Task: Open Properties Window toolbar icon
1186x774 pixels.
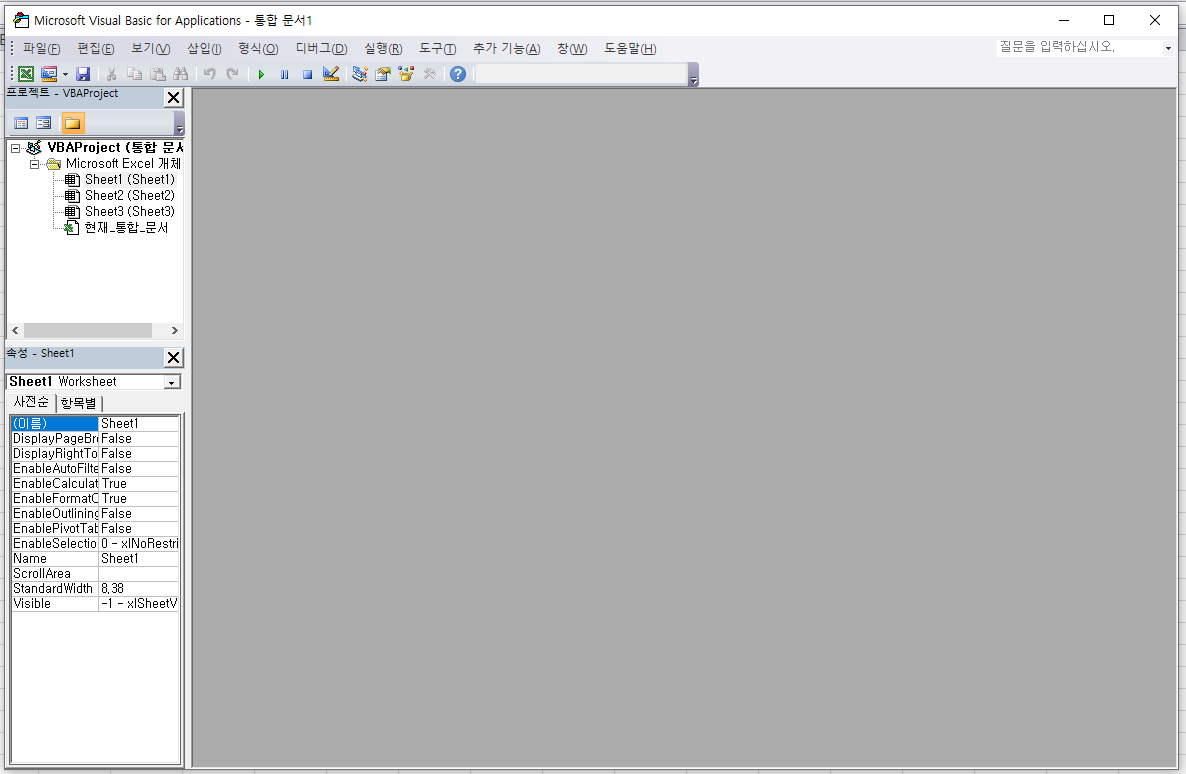Action: pos(383,74)
